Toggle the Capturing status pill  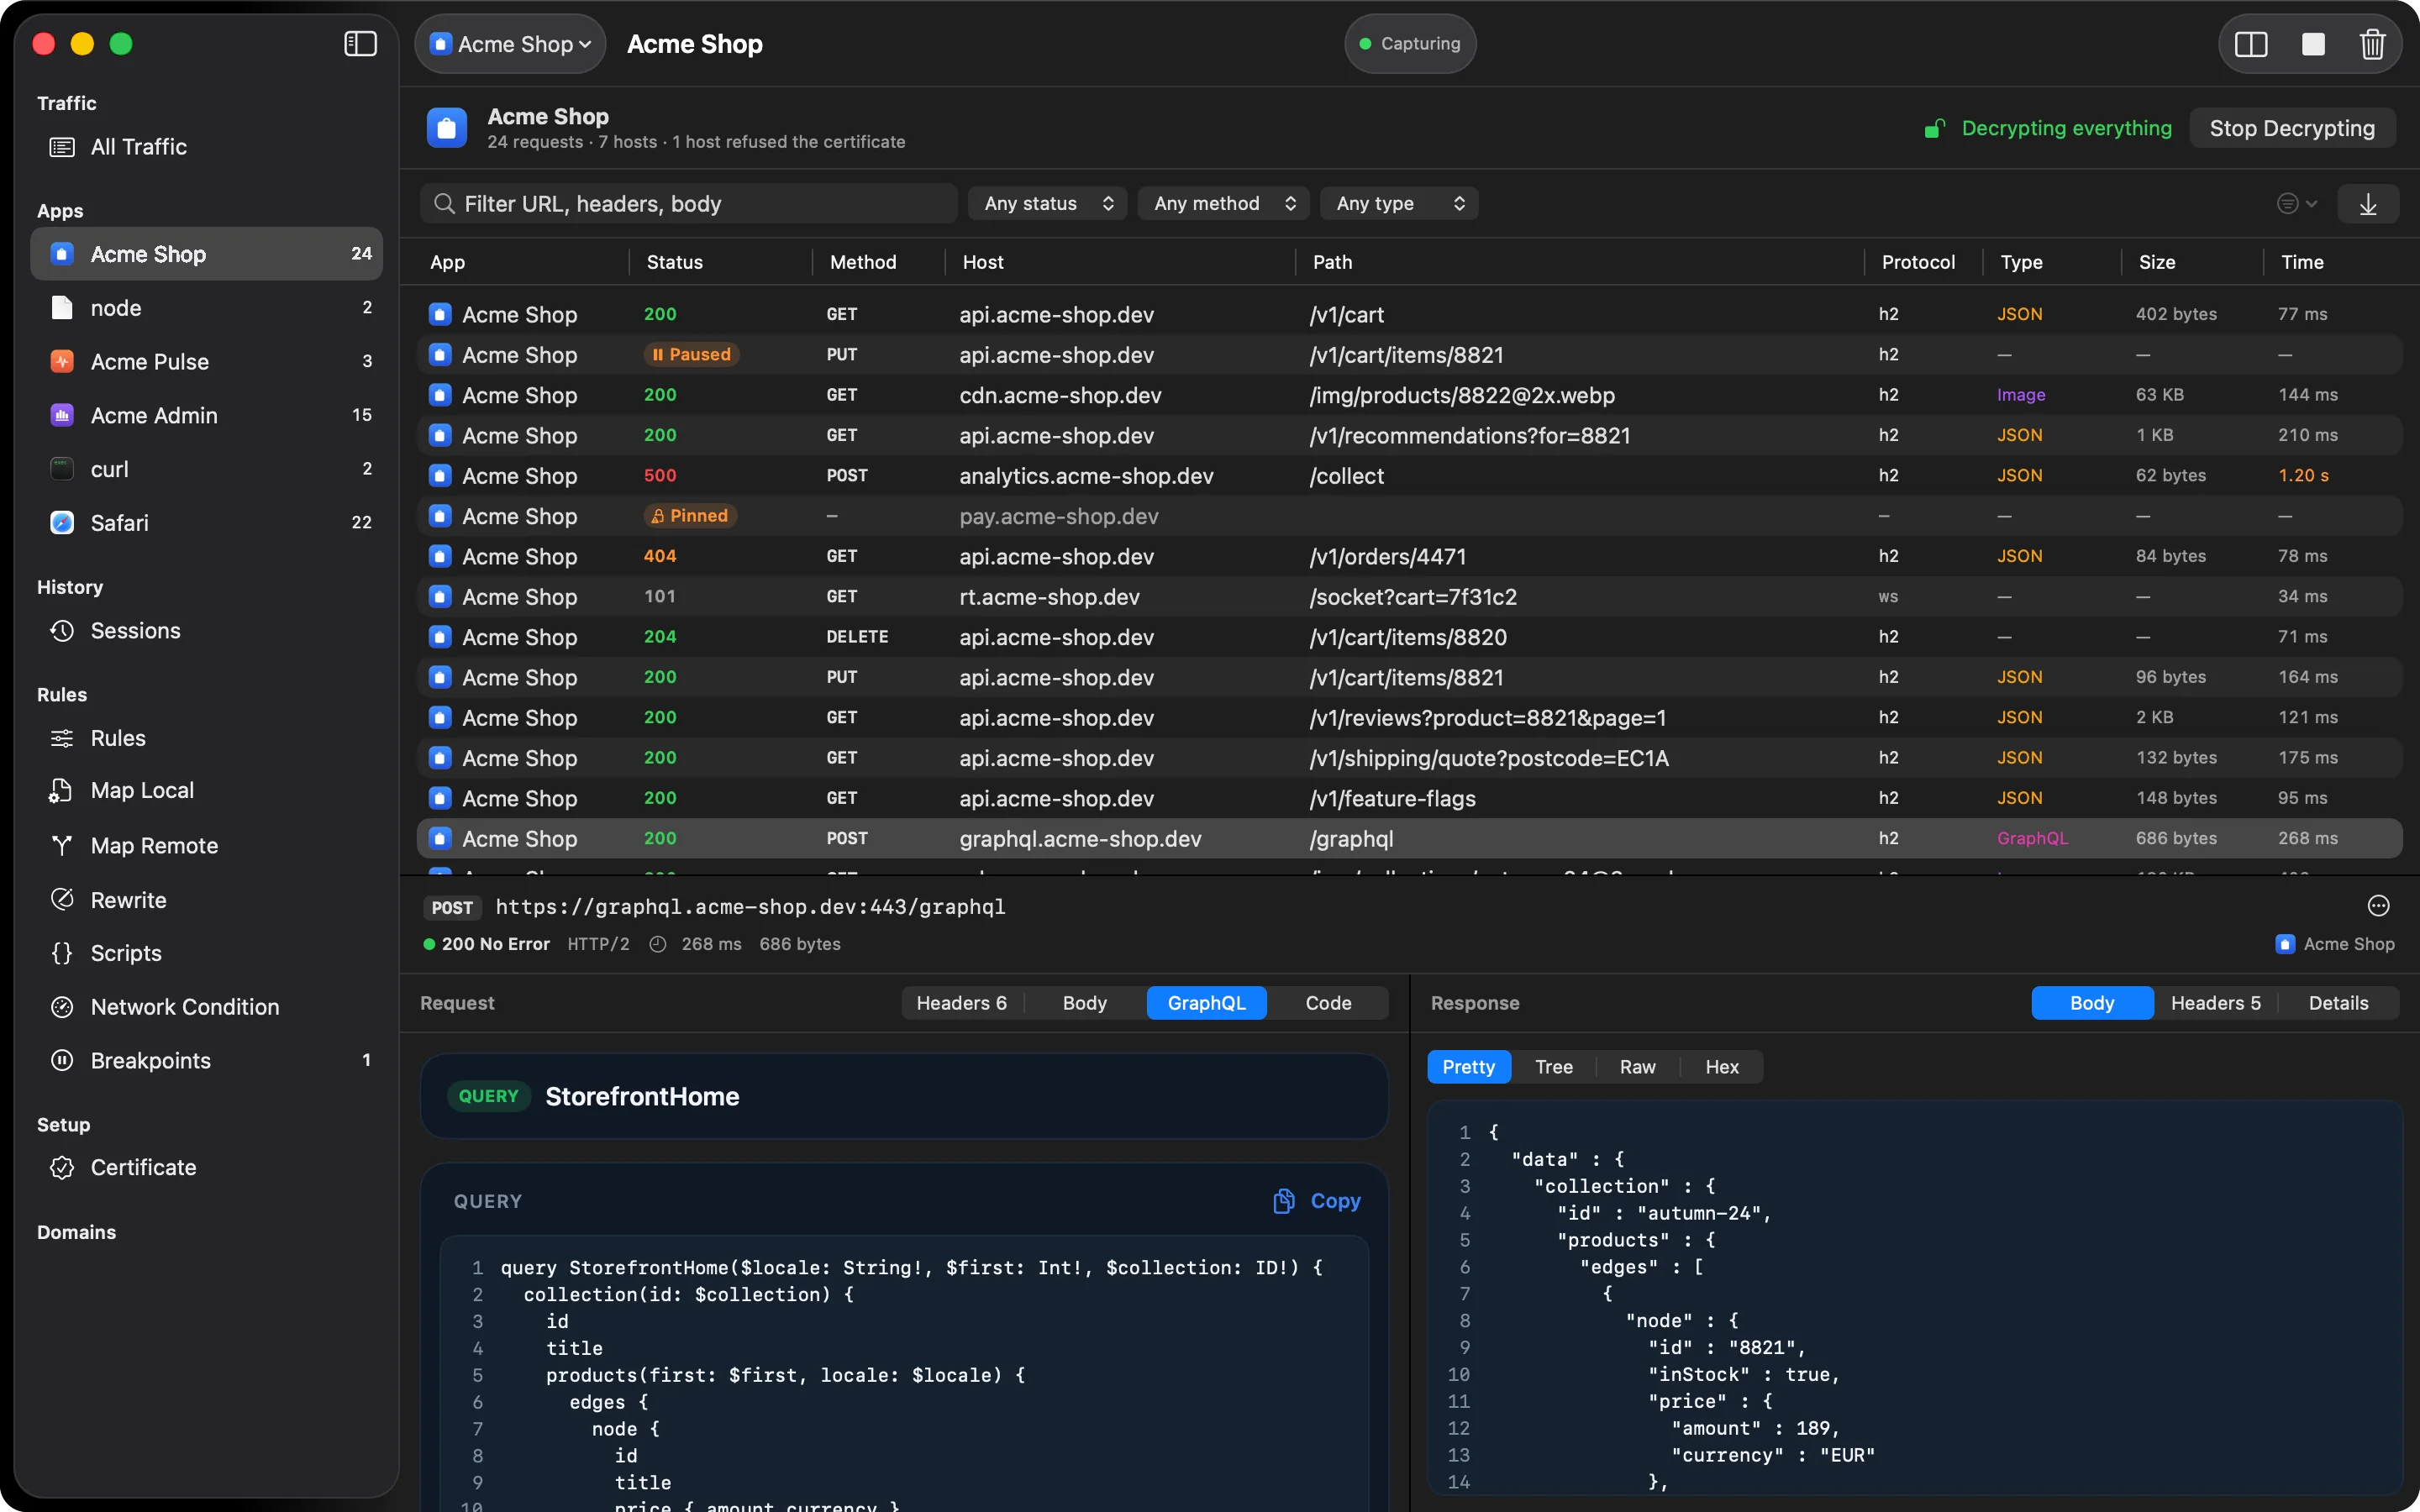click(x=1410, y=44)
